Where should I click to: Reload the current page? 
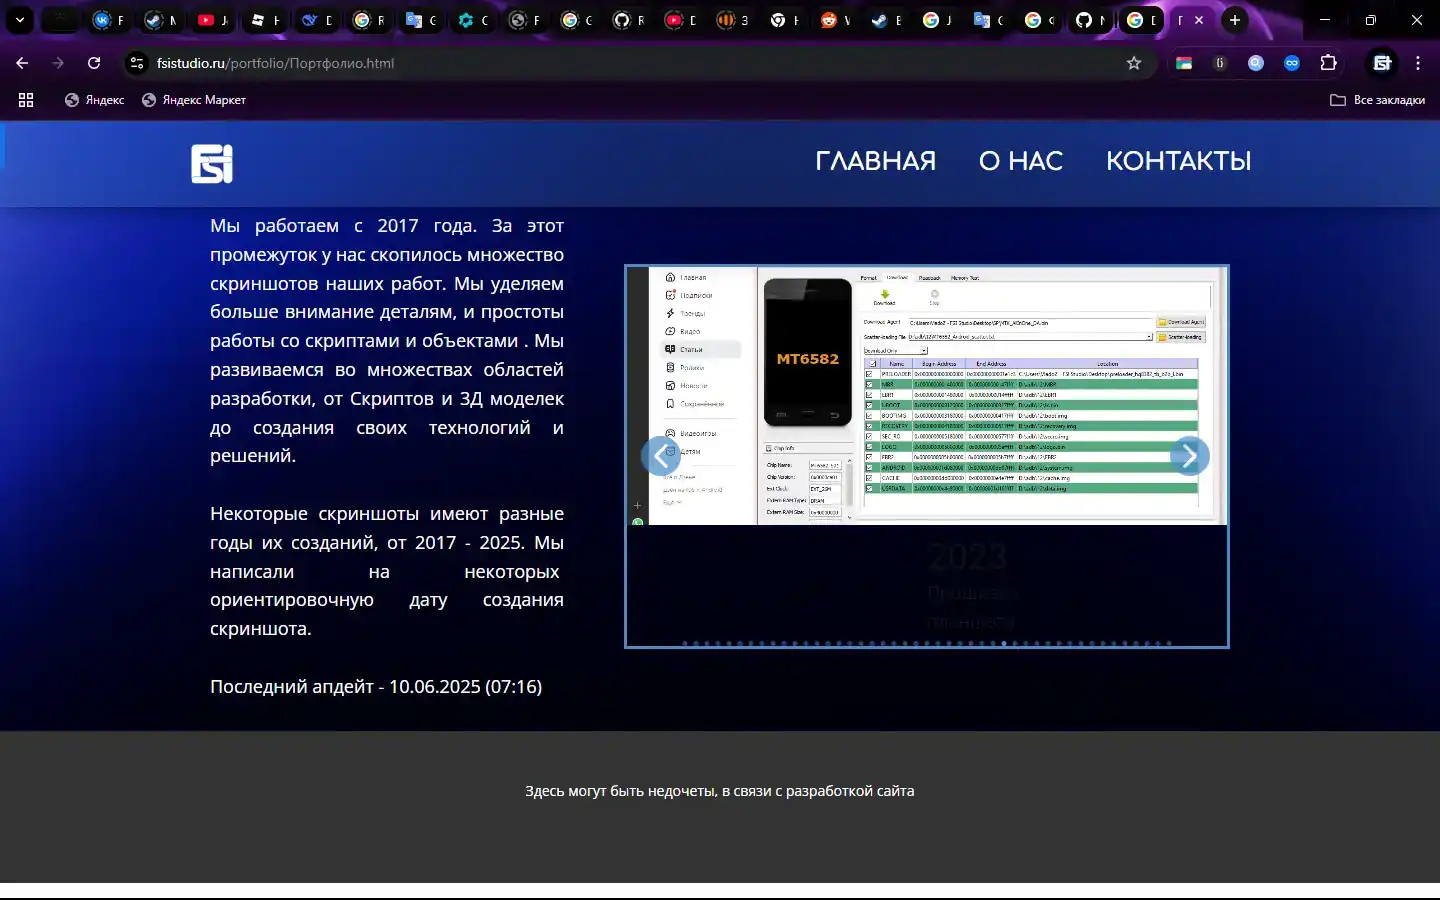[x=94, y=63]
